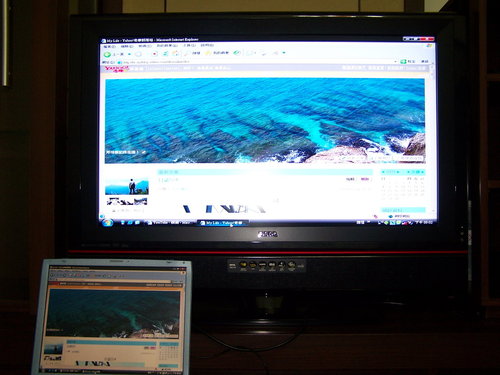Image resolution: width=500 pixels, height=375 pixels.
Task: Open the Edit (編輯) menu in Internet Explorer
Action: click(127, 46)
